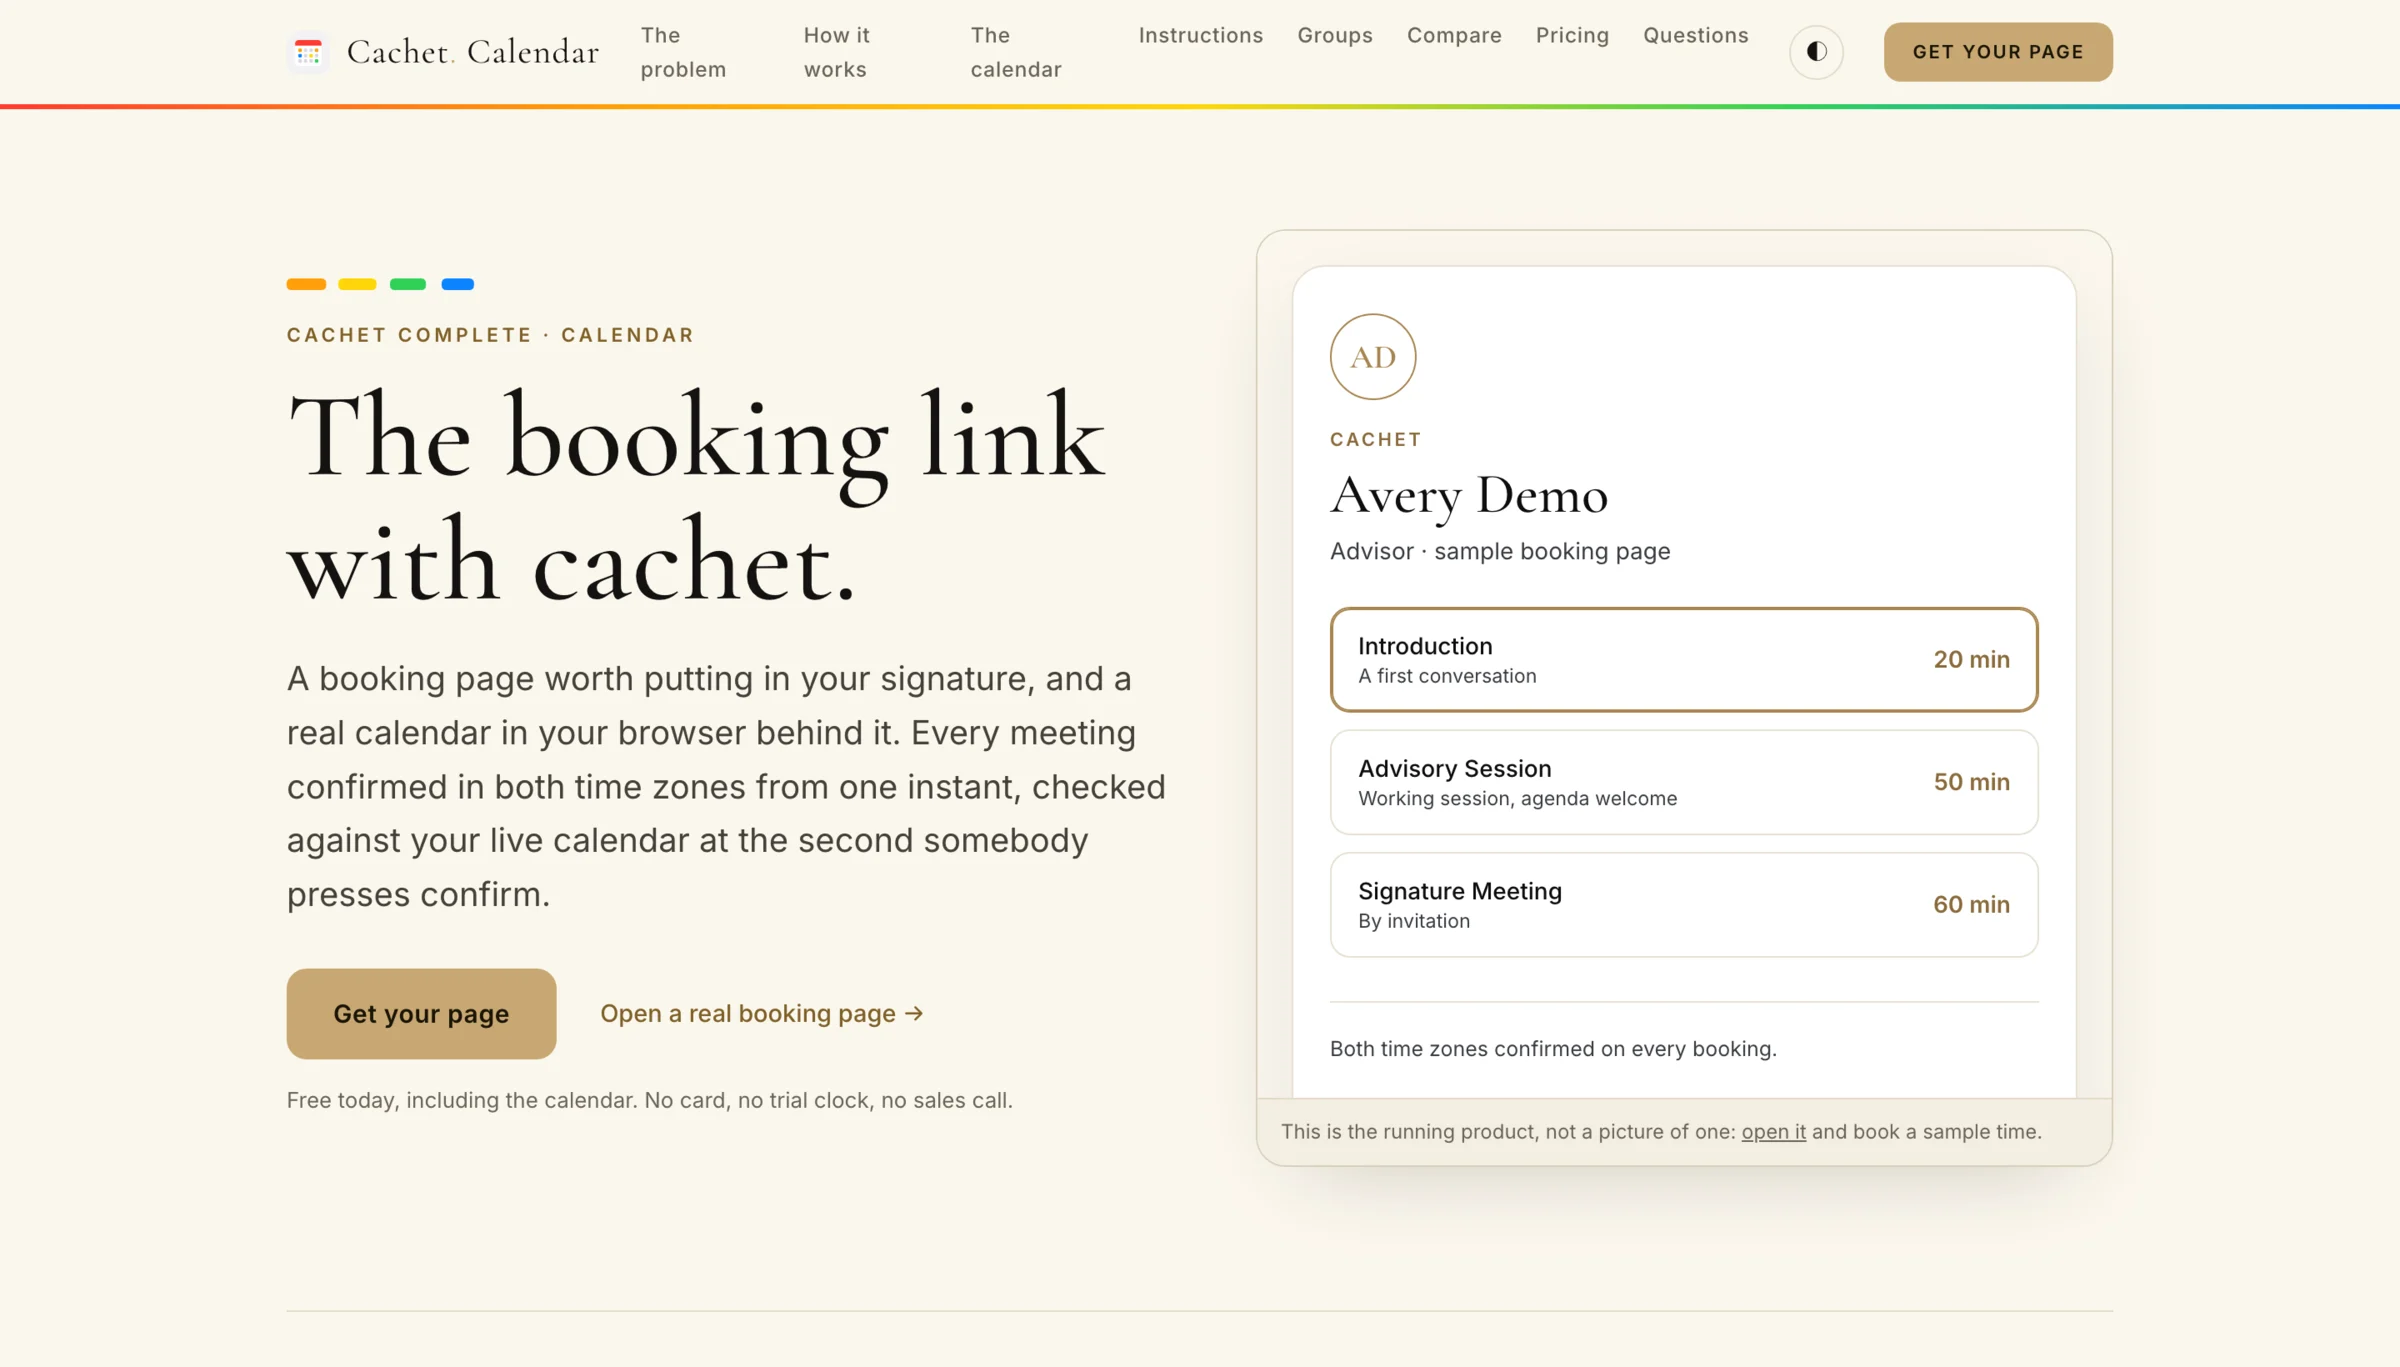Click the '20 min' duration label
Screen dimensions: 2400x1367
[1971, 660]
